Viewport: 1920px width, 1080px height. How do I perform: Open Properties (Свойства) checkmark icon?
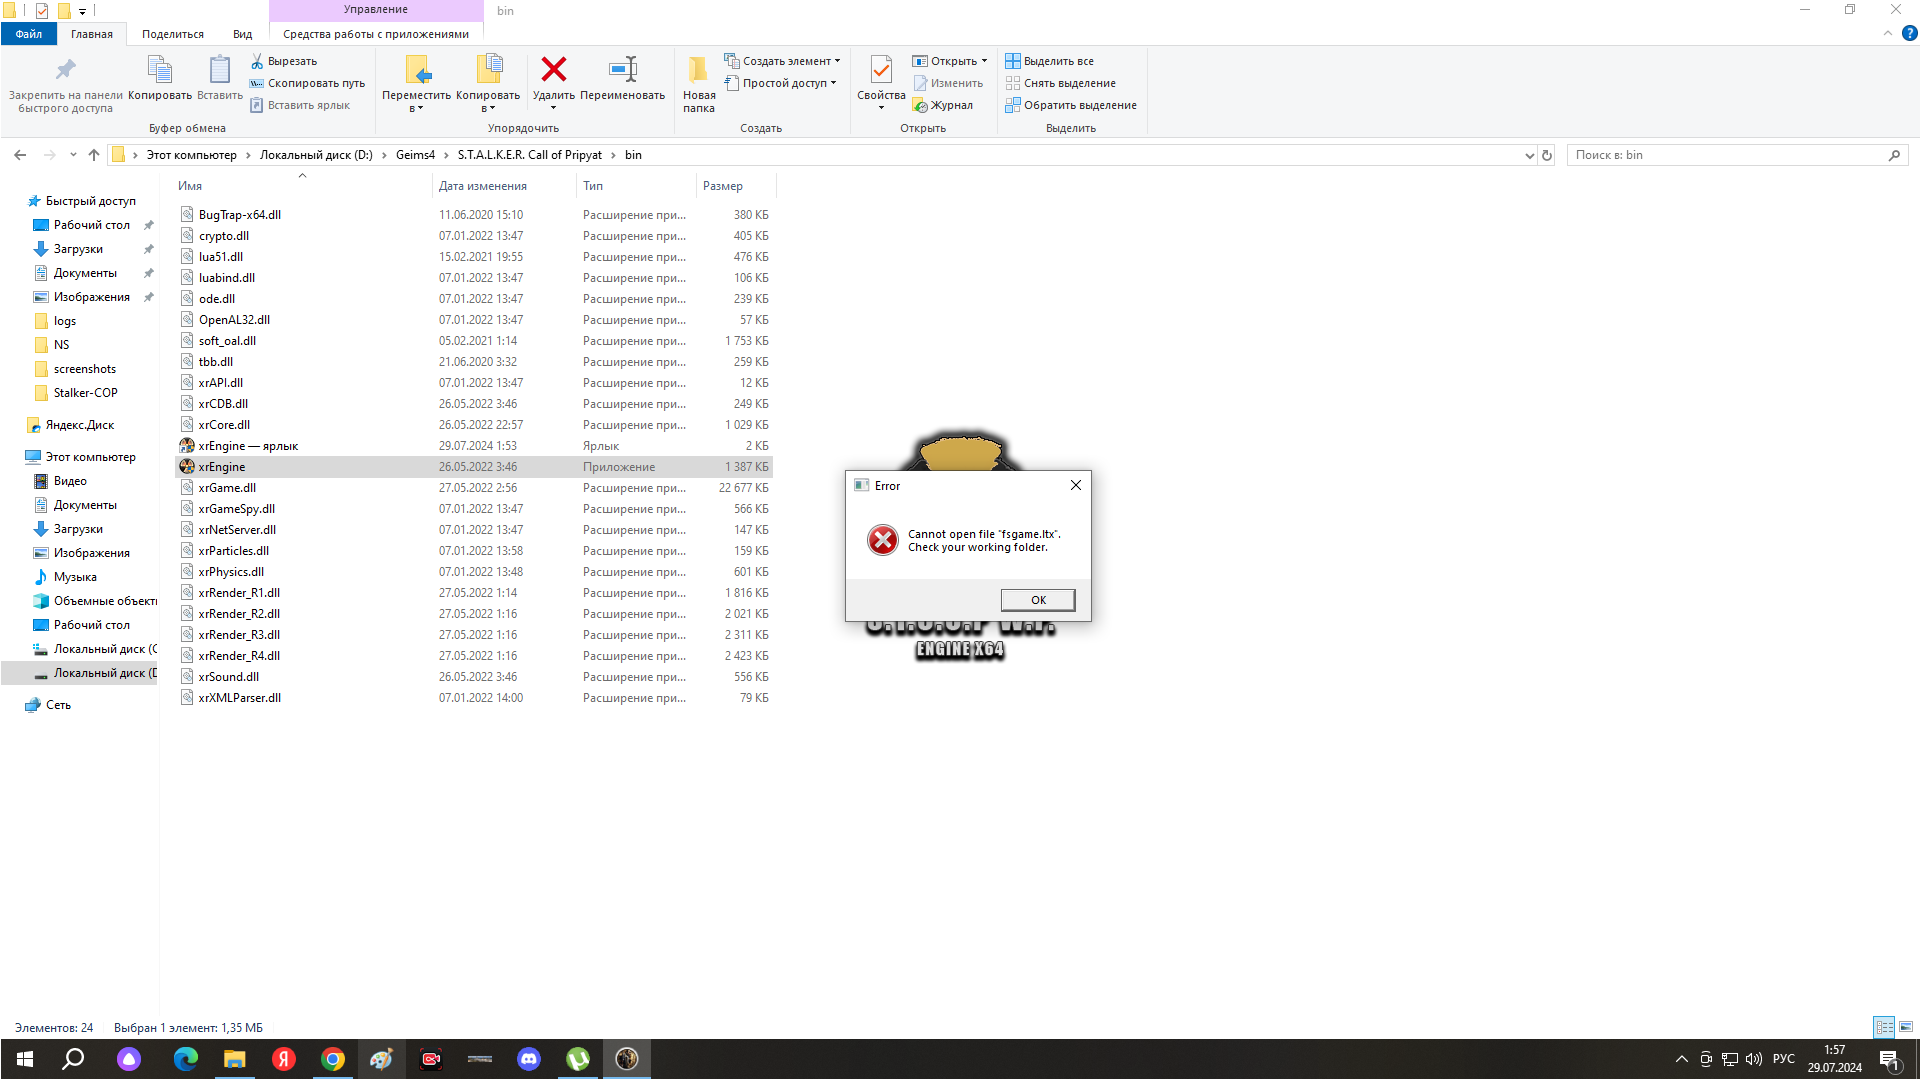[x=881, y=70]
